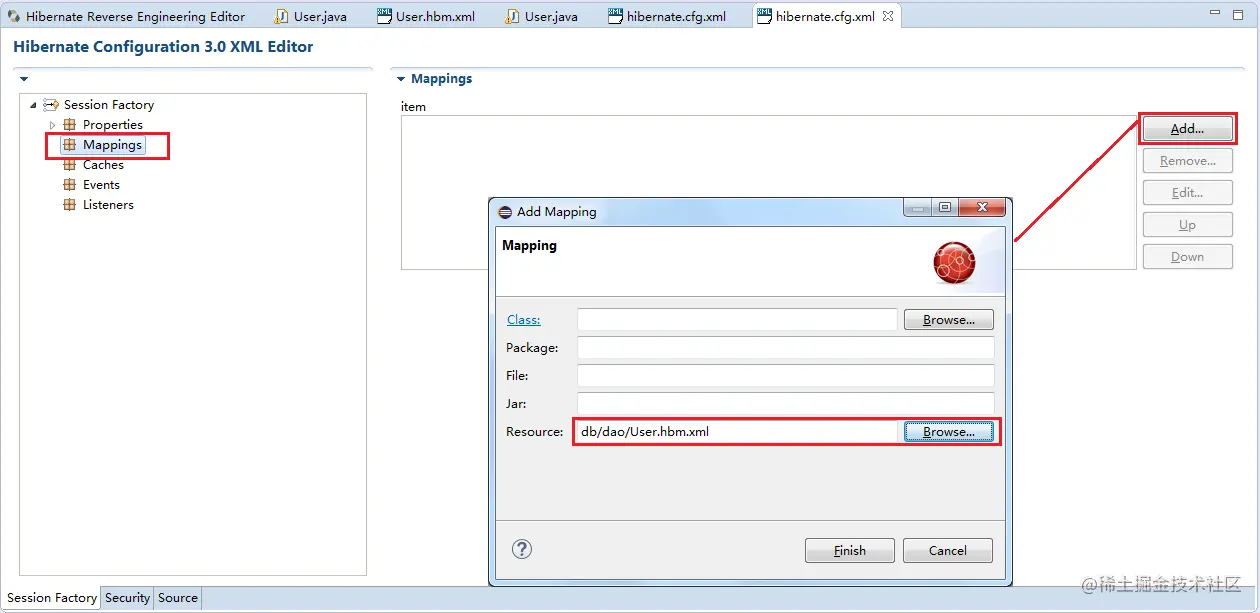
Task: Click the Events node icon
Action: coord(69,185)
